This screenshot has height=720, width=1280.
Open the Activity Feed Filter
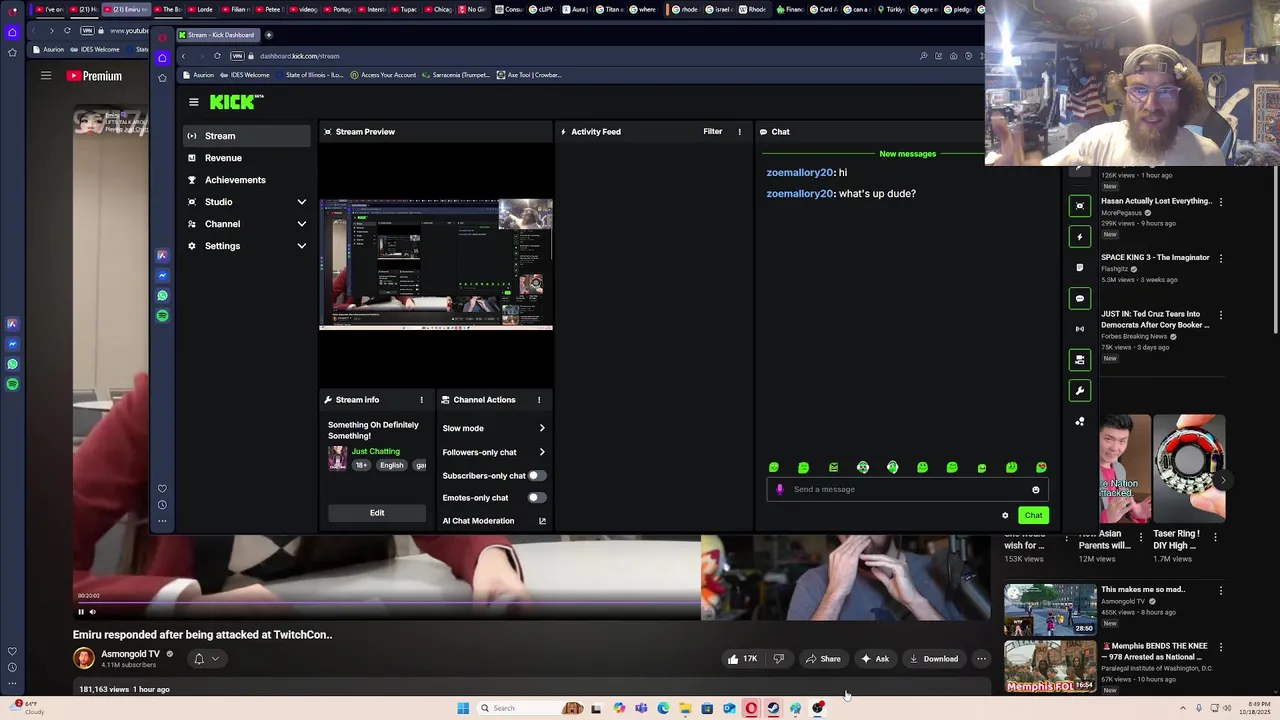pos(712,132)
